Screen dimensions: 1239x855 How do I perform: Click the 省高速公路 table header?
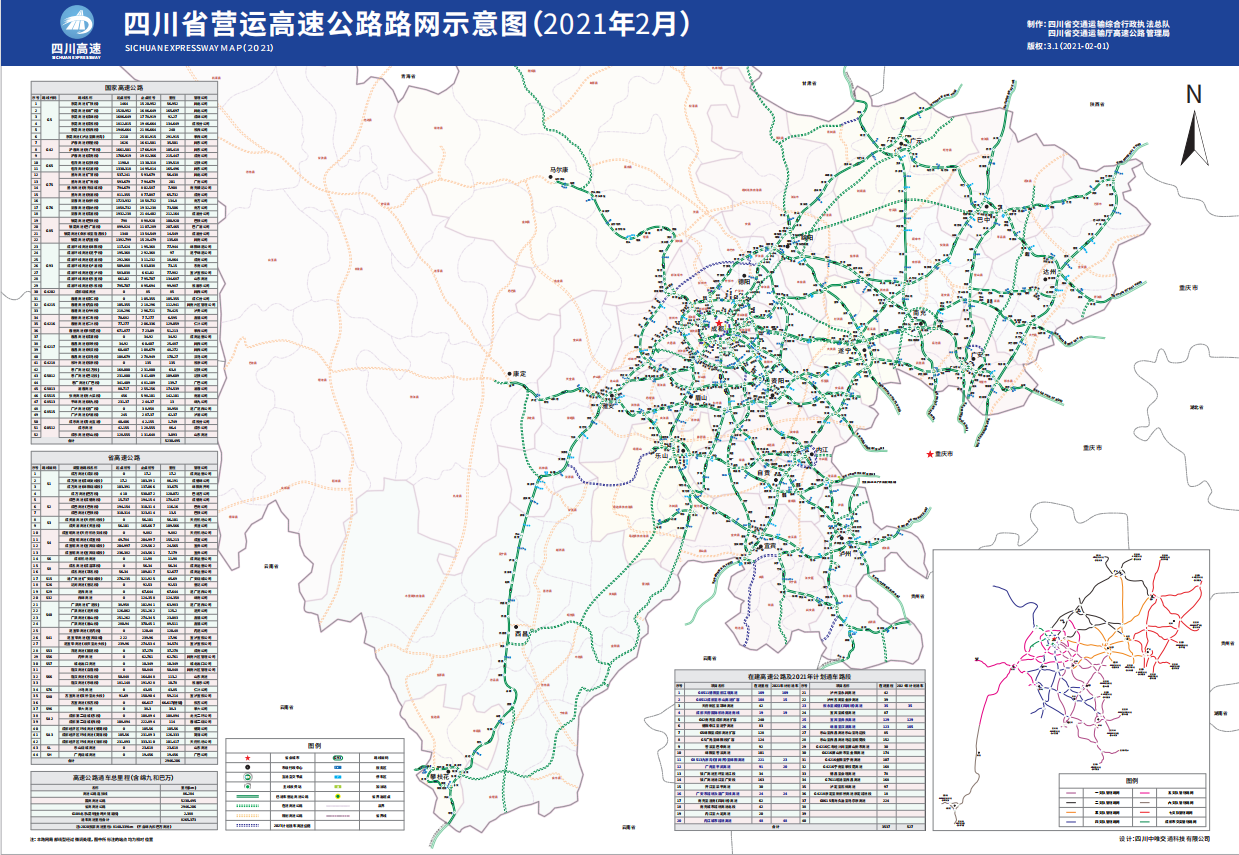click(124, 456)
